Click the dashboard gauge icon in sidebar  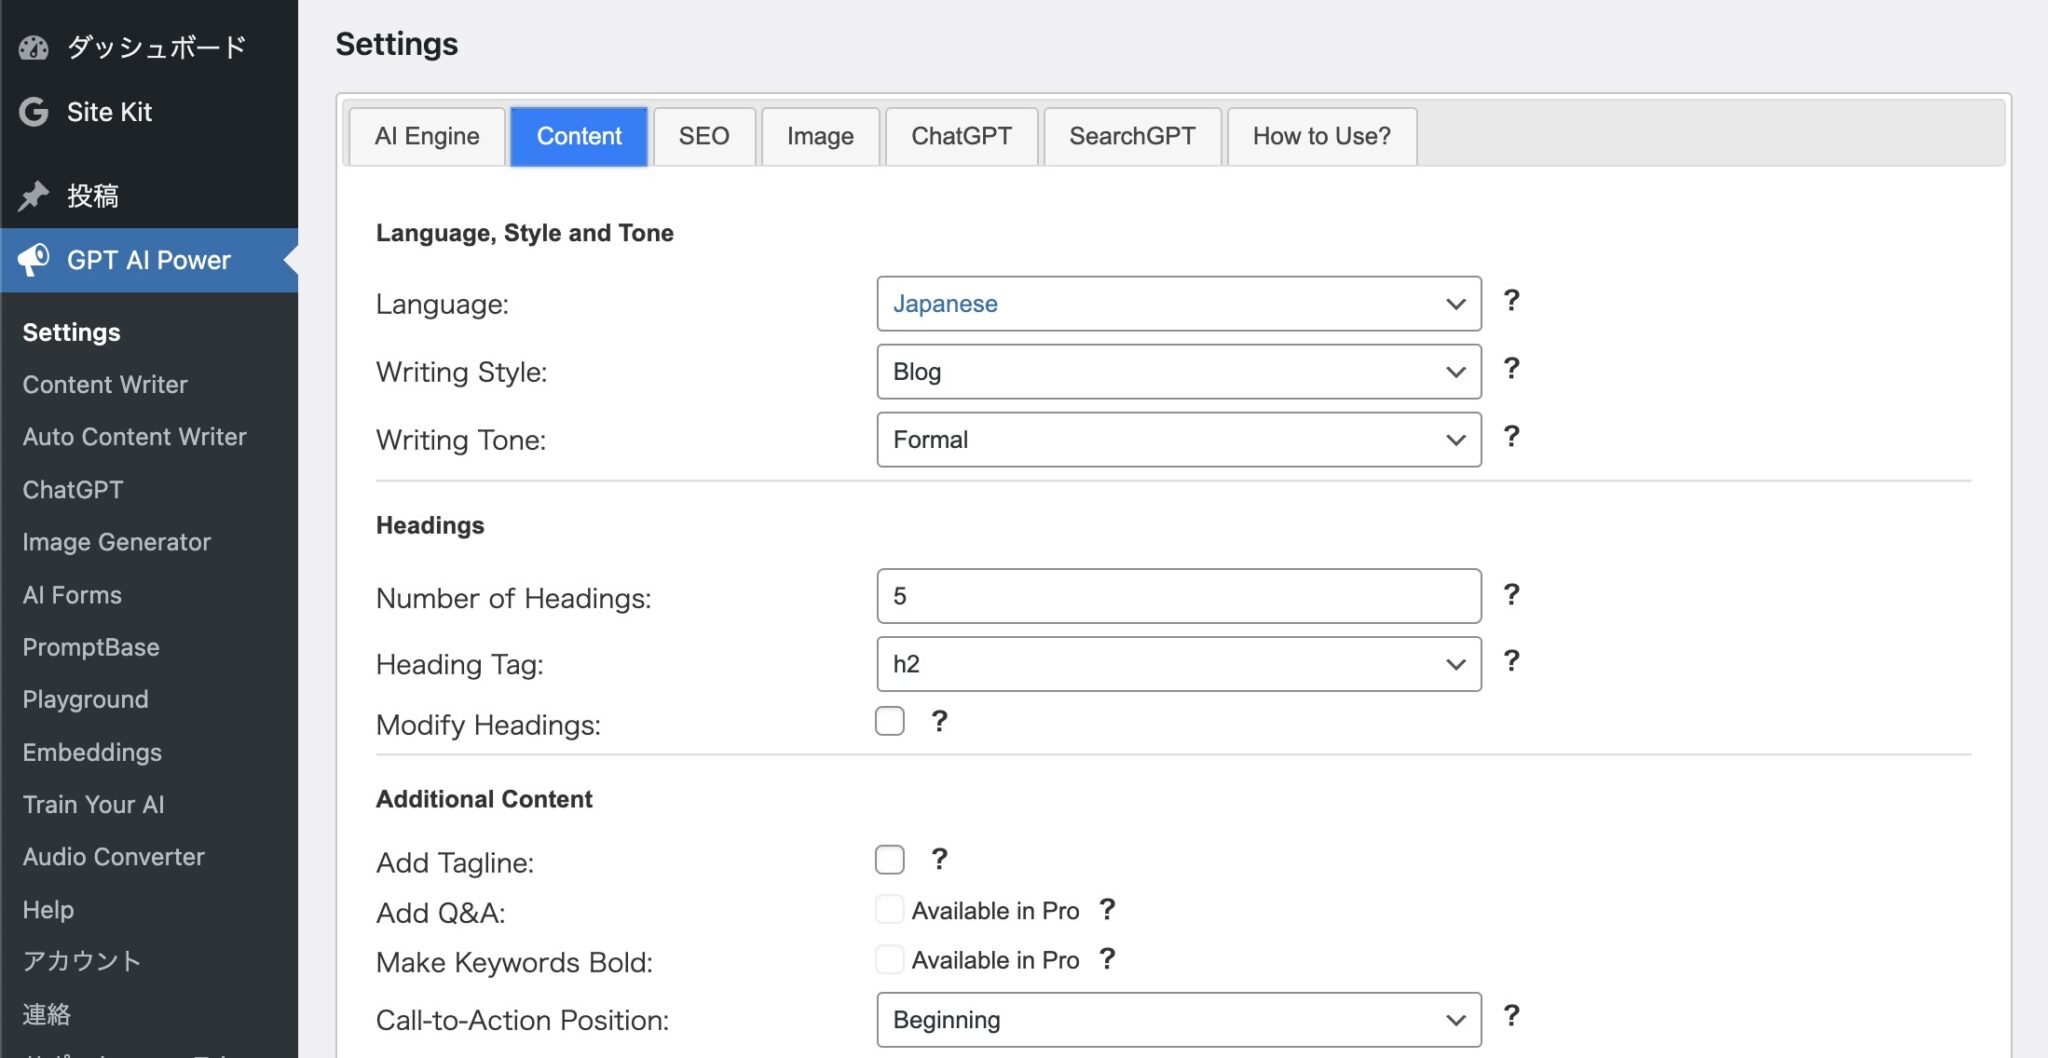coord(34,47)
